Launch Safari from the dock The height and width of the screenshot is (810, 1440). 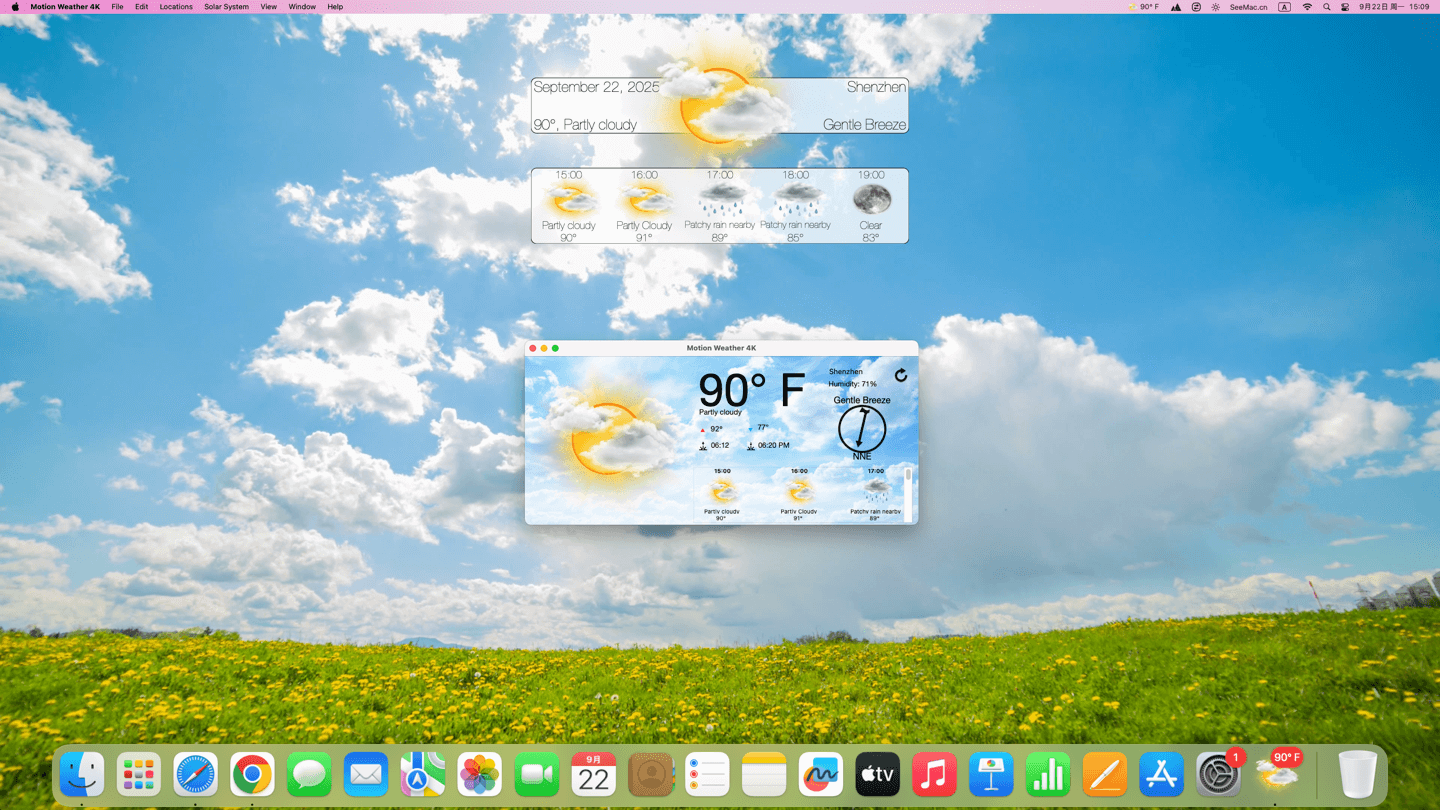(x=195, y=774)
